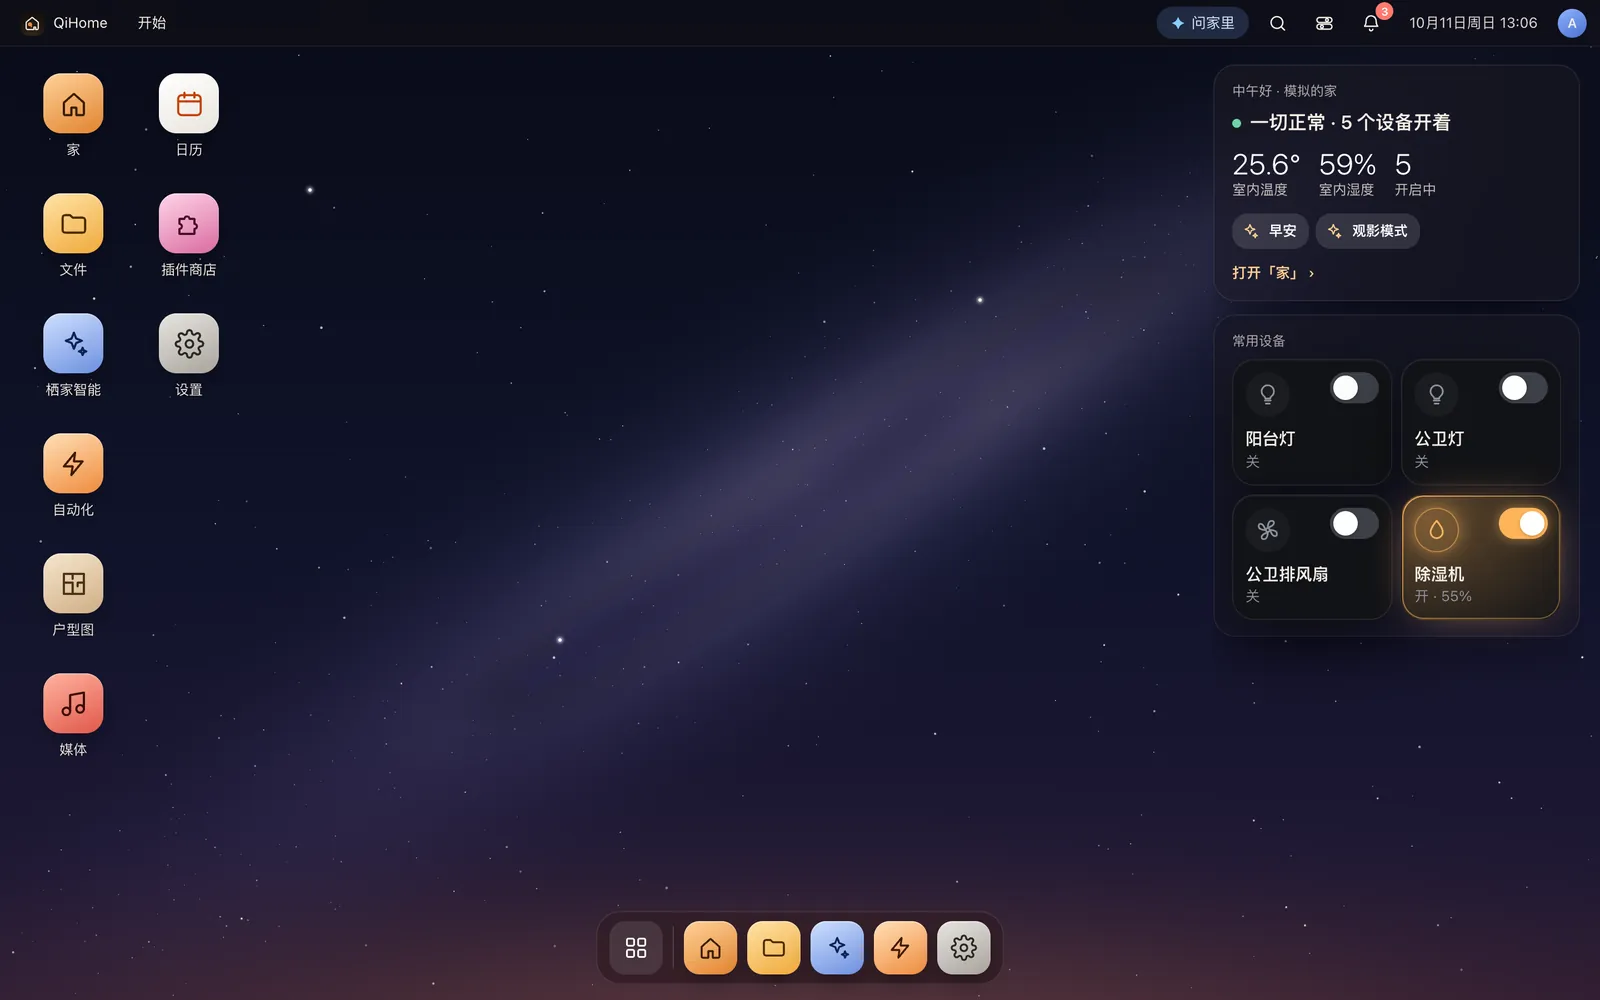Open the control center toggles icon
The height and width of the screenshot is (1000, 1600).
click(x=1324, y=23)
